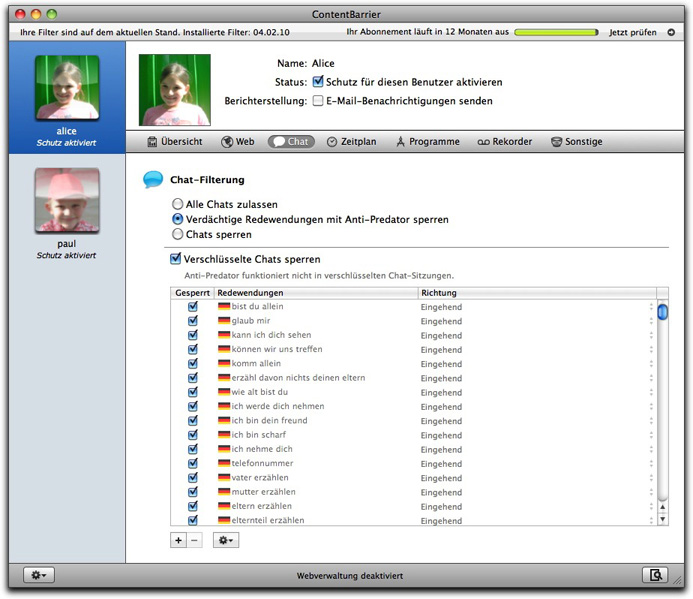Sort by Redewendungen column header

coord(316,293)
